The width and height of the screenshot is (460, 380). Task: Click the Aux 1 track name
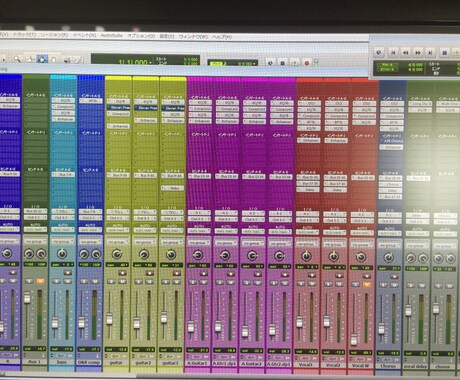(34, 362)
